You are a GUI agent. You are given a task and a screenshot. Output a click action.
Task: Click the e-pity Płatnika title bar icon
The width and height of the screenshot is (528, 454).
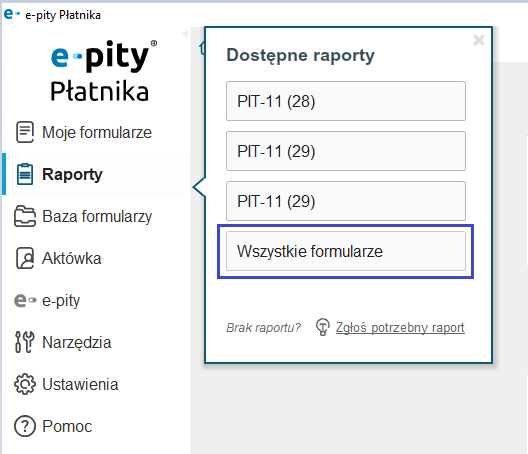pos(12,14)
